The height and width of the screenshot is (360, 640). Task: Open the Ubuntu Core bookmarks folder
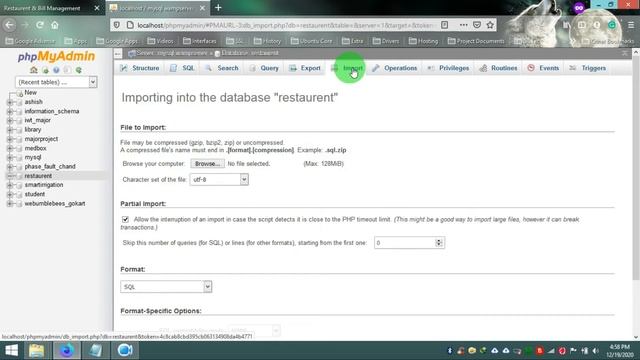[x=311, y=41]
